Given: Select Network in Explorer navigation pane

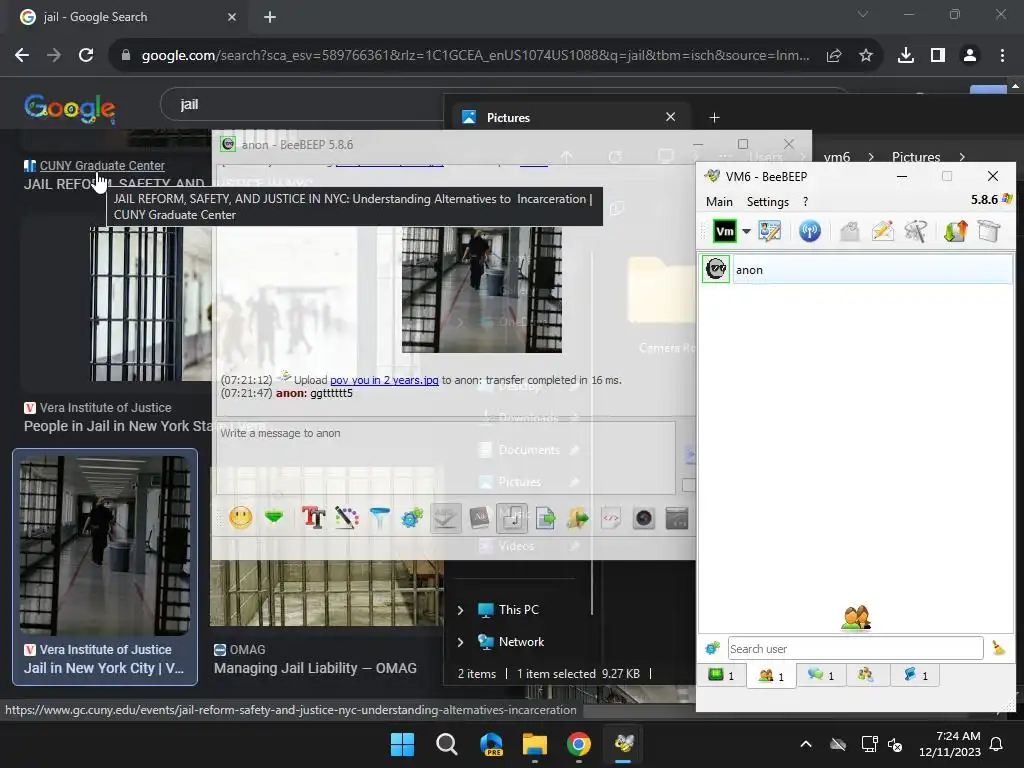Looking at the screenshot, I should coord(520,642).
